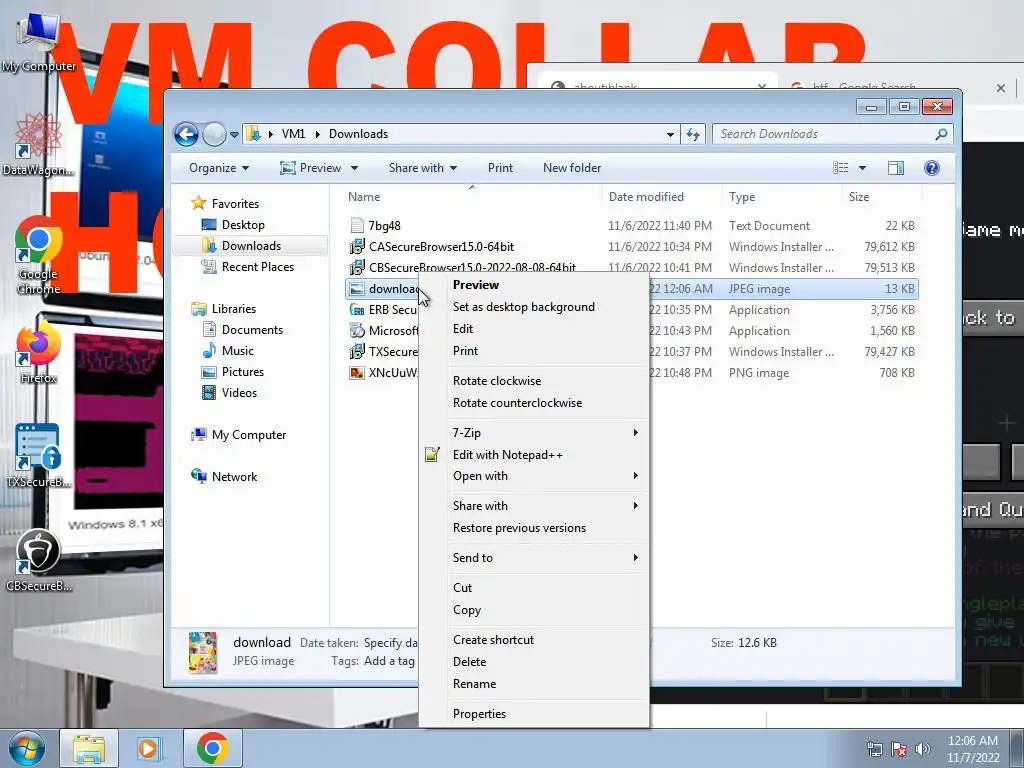Choose Set as desktop background

pyautogui.click(x=524, y=307)
